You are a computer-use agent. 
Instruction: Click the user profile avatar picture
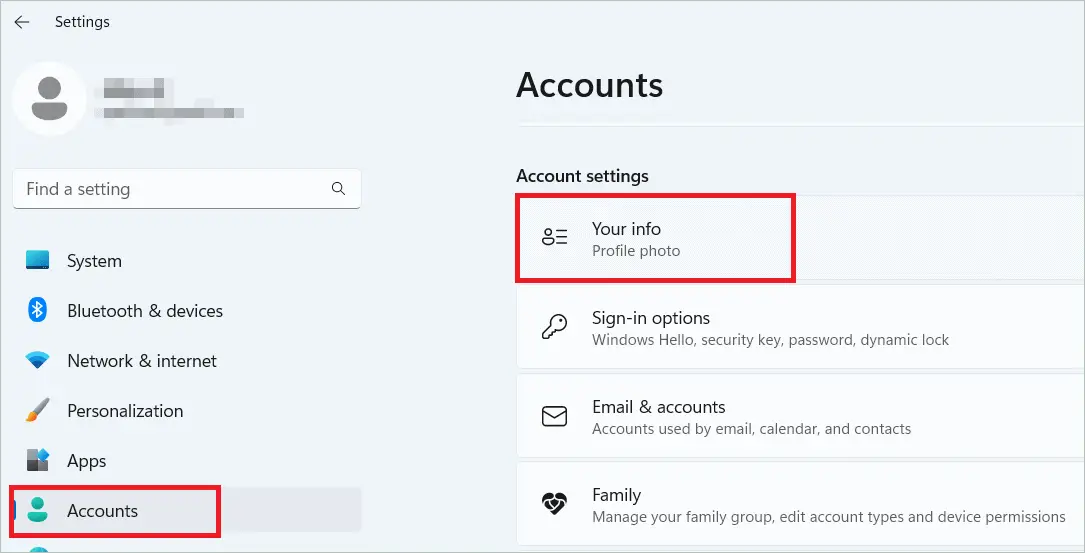coord(49,99)
